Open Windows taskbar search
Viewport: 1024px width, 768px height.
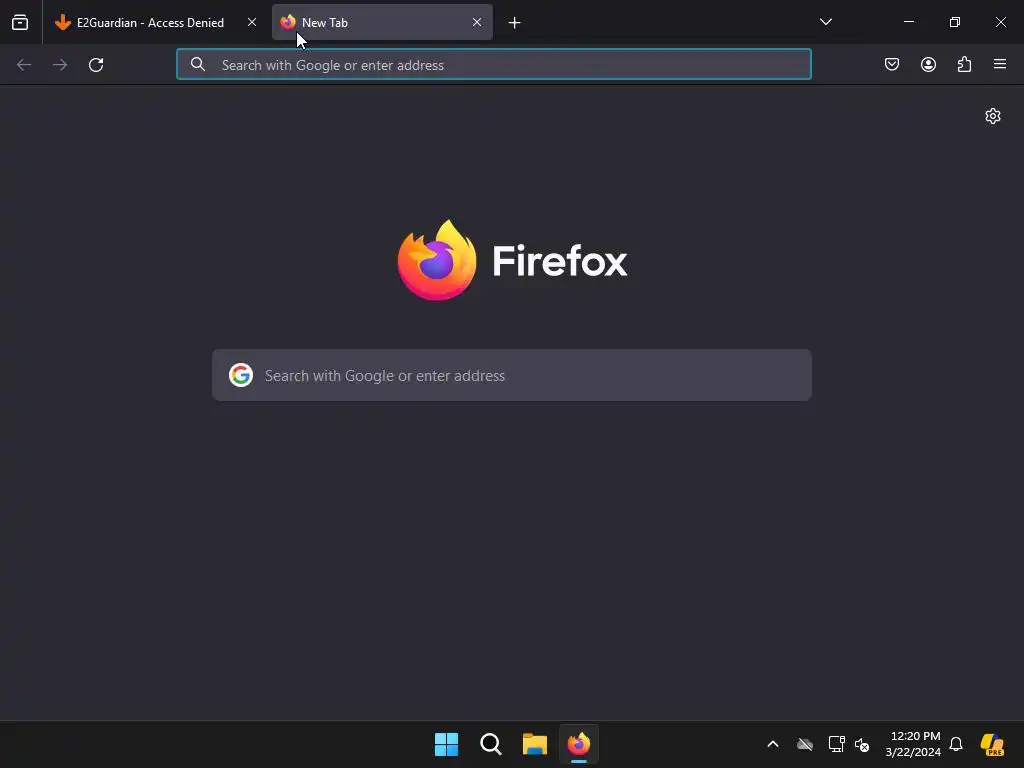[x=490, y=744]
